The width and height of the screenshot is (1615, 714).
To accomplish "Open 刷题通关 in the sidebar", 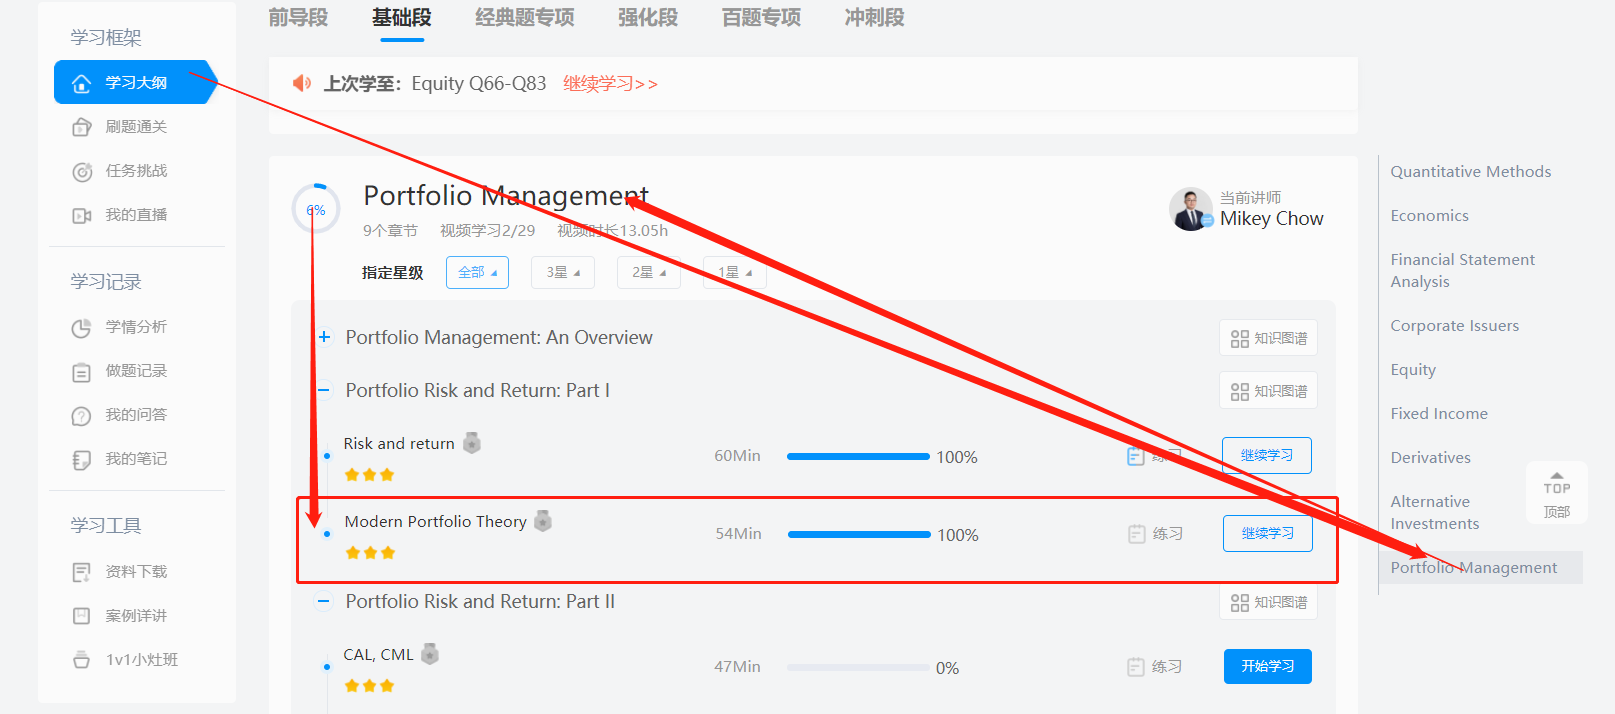I will coord(135,127).
